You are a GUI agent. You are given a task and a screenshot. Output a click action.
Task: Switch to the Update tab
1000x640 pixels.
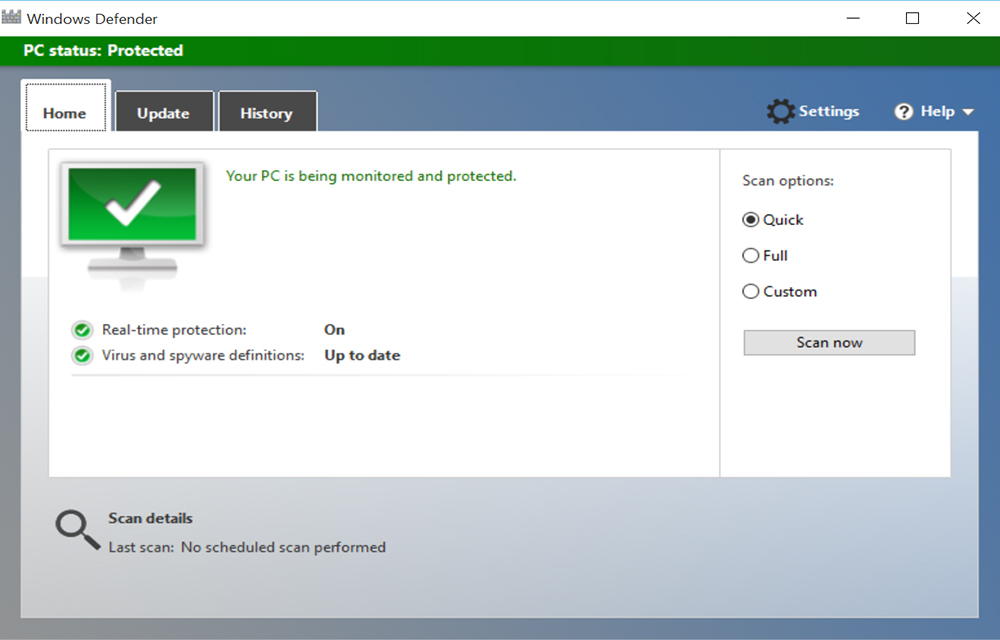(x=164, y=113)
